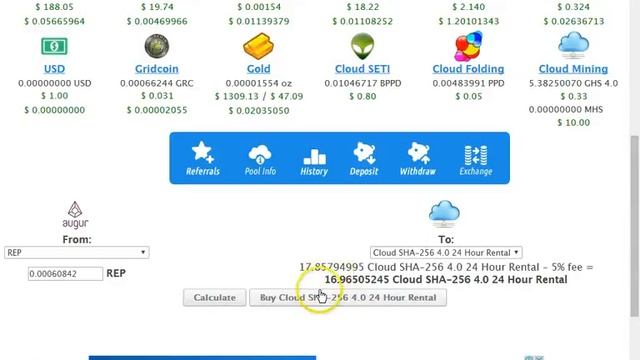This screenshot has width=640, height=360.
Task: Open the USD link
Action: [x=54, y=69]
